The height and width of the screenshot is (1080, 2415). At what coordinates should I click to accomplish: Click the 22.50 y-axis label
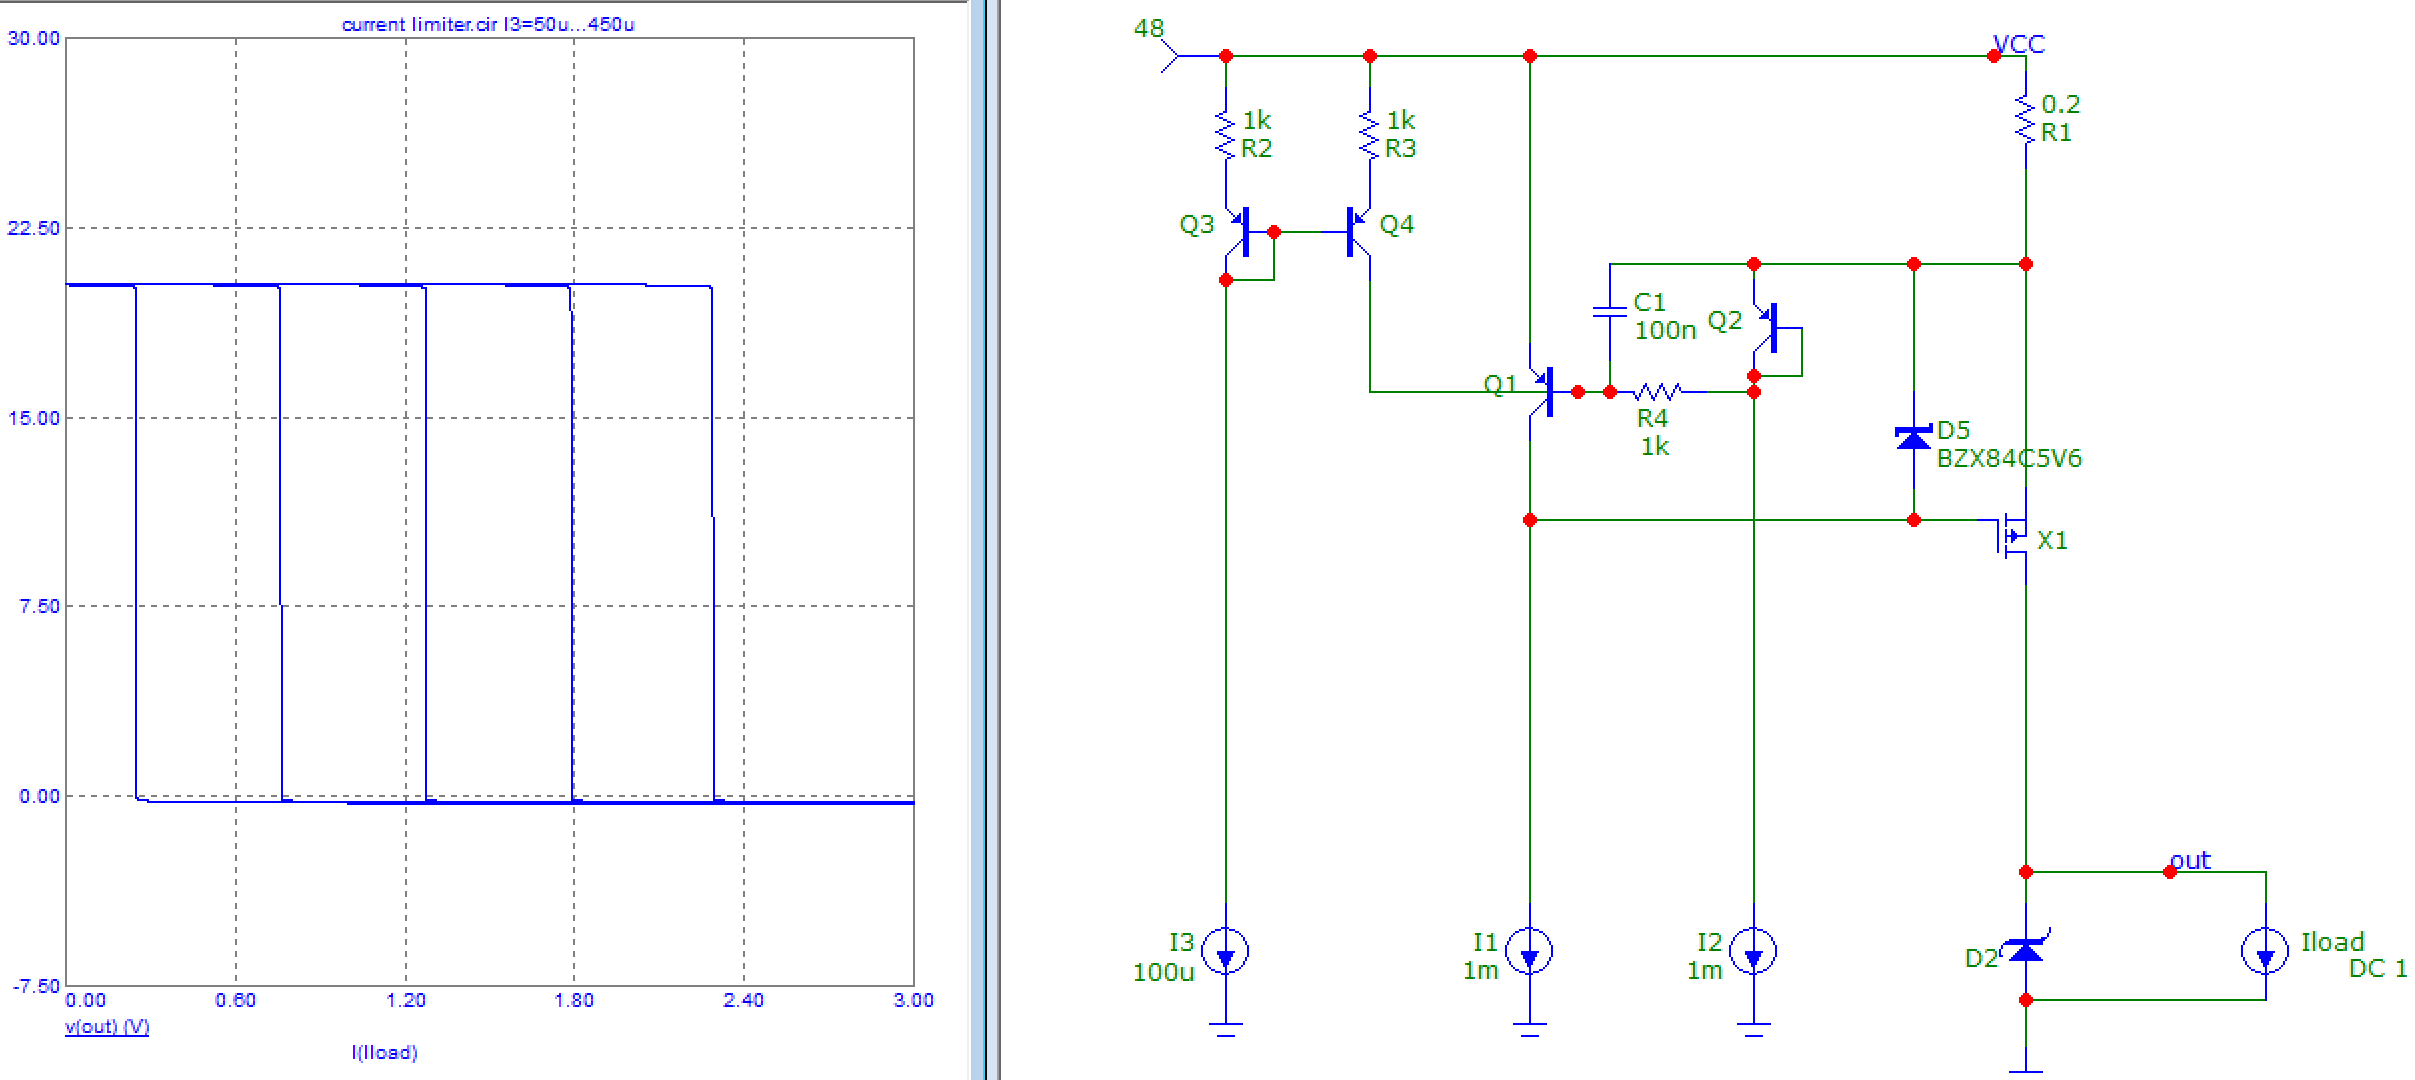click(x=34, y=228)
